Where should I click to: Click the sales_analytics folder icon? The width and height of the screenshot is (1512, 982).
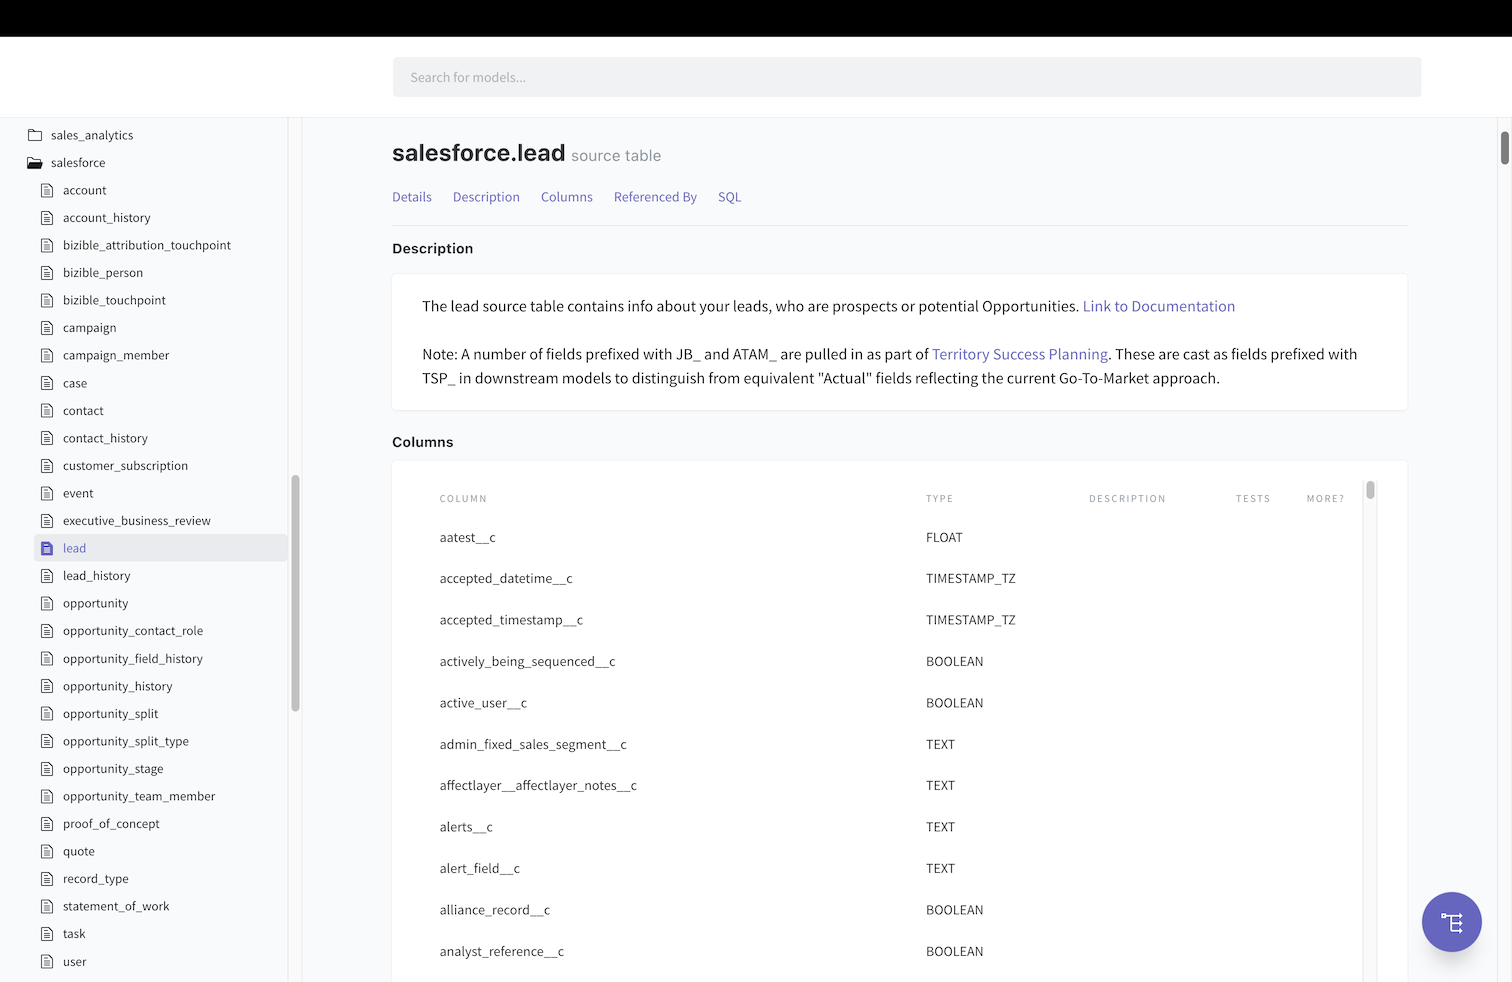[35, 135]
